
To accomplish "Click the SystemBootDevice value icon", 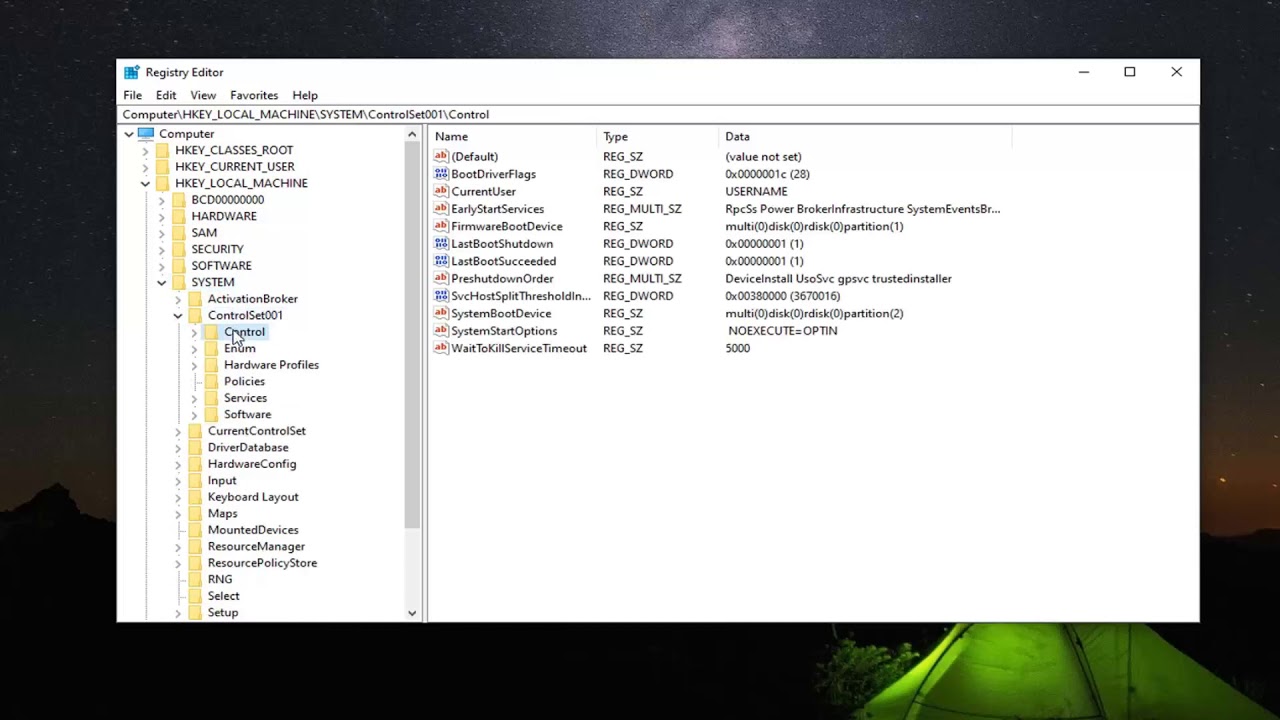I will (441, 313).
